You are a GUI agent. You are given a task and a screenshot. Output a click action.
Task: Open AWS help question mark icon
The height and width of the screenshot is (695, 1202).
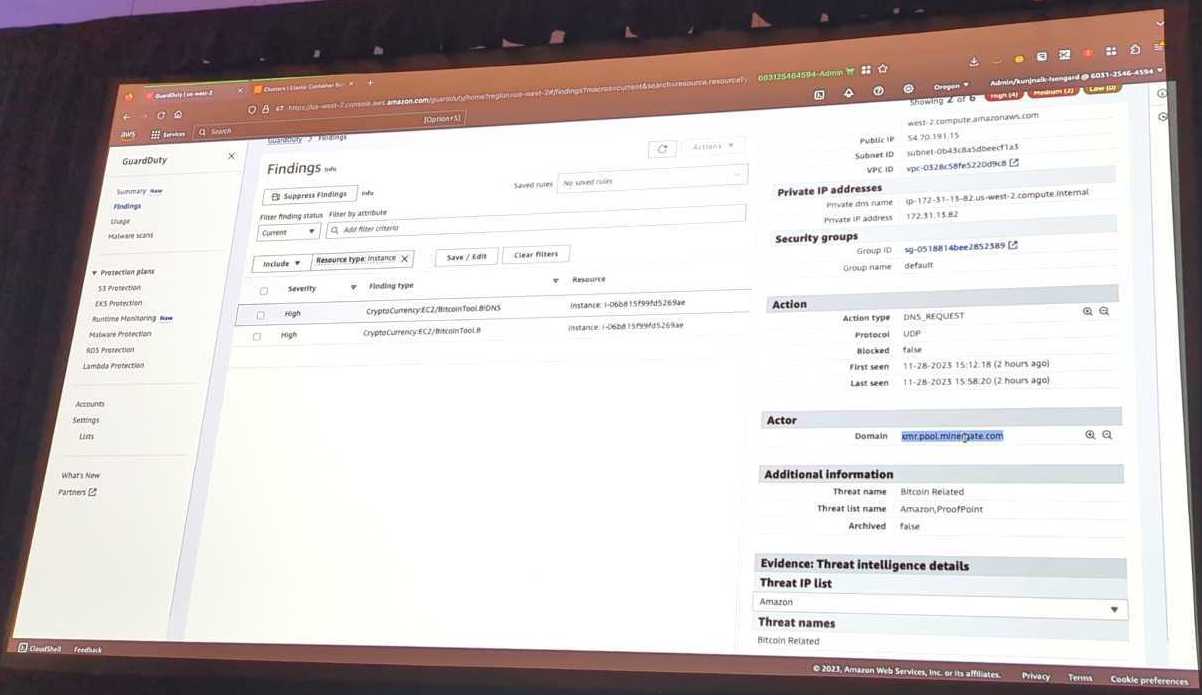click(x=877, y=90)
